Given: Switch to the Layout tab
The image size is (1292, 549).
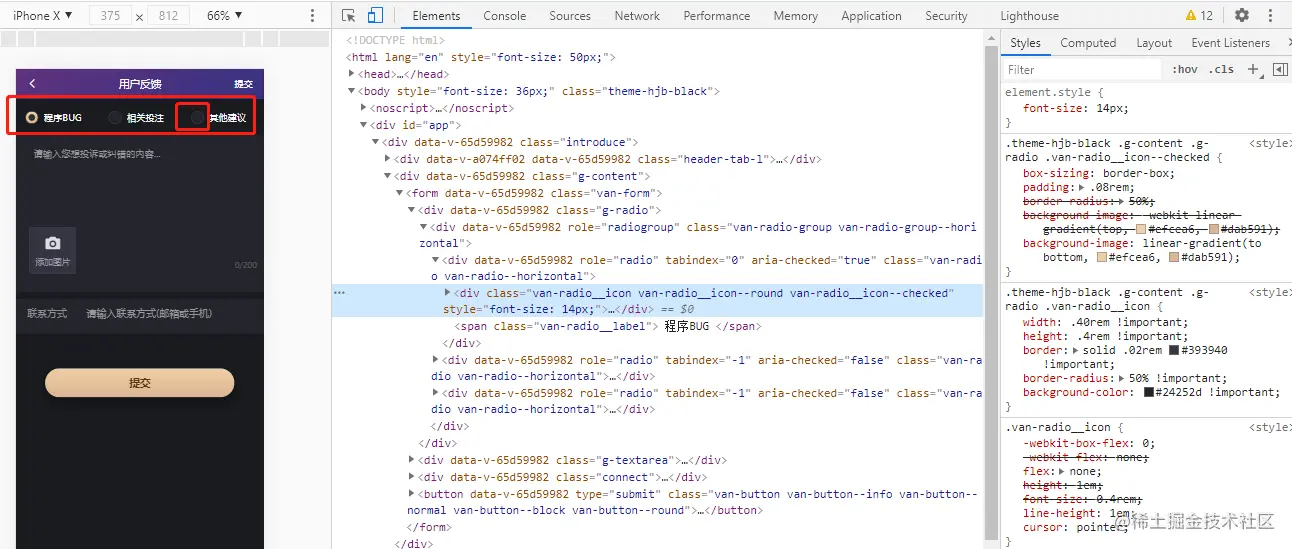Looking at the screenshot, I should click(1154, 43).
